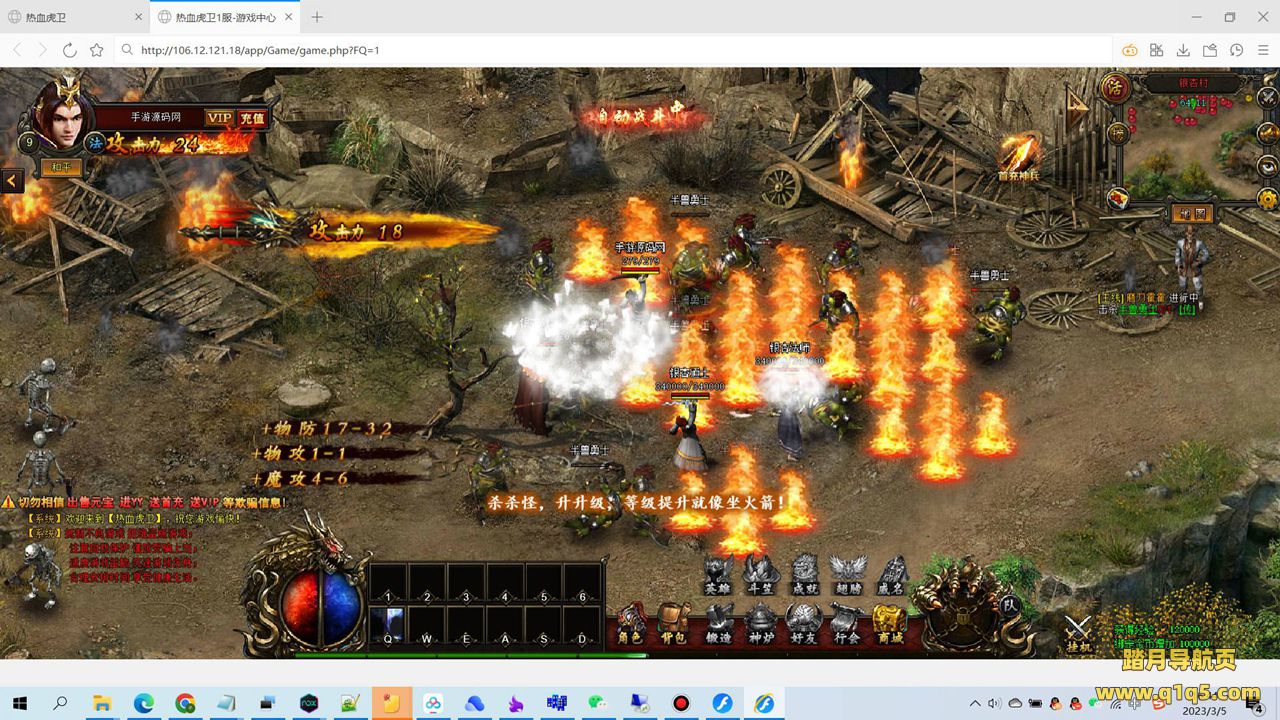1280x720 pixels.
Task: Open settings gear beside the minimap
Action: pyautogui.click(x=1268, y=198)
